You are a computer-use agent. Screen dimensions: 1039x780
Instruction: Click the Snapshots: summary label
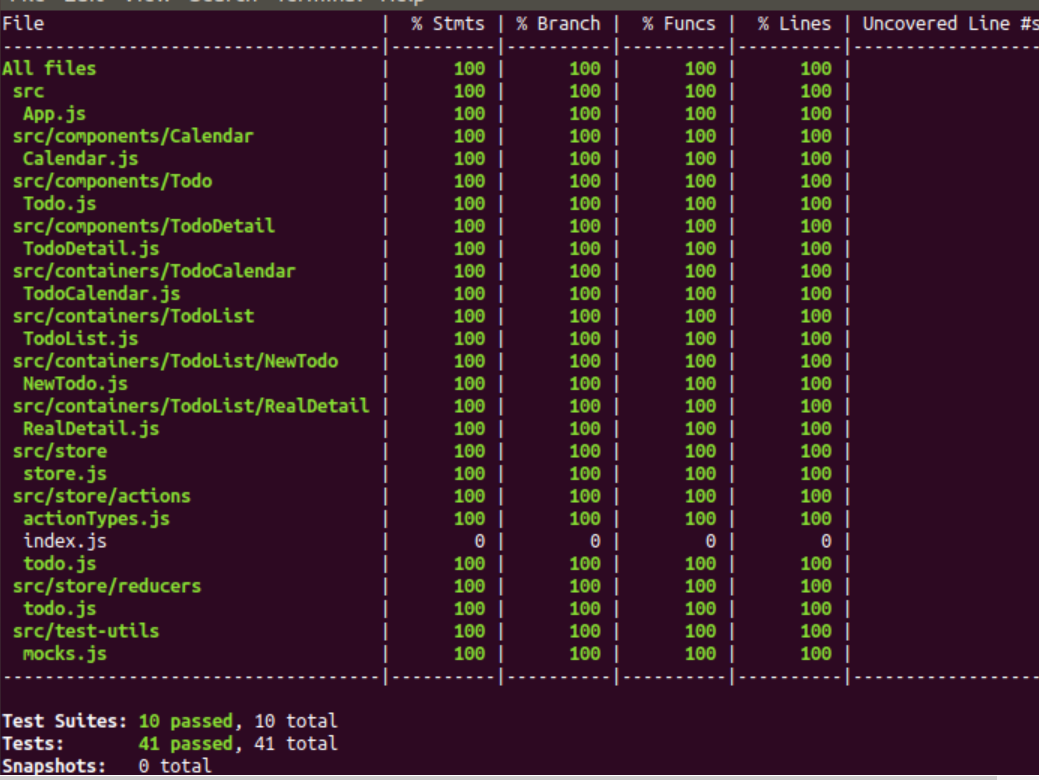click(54, 766)
